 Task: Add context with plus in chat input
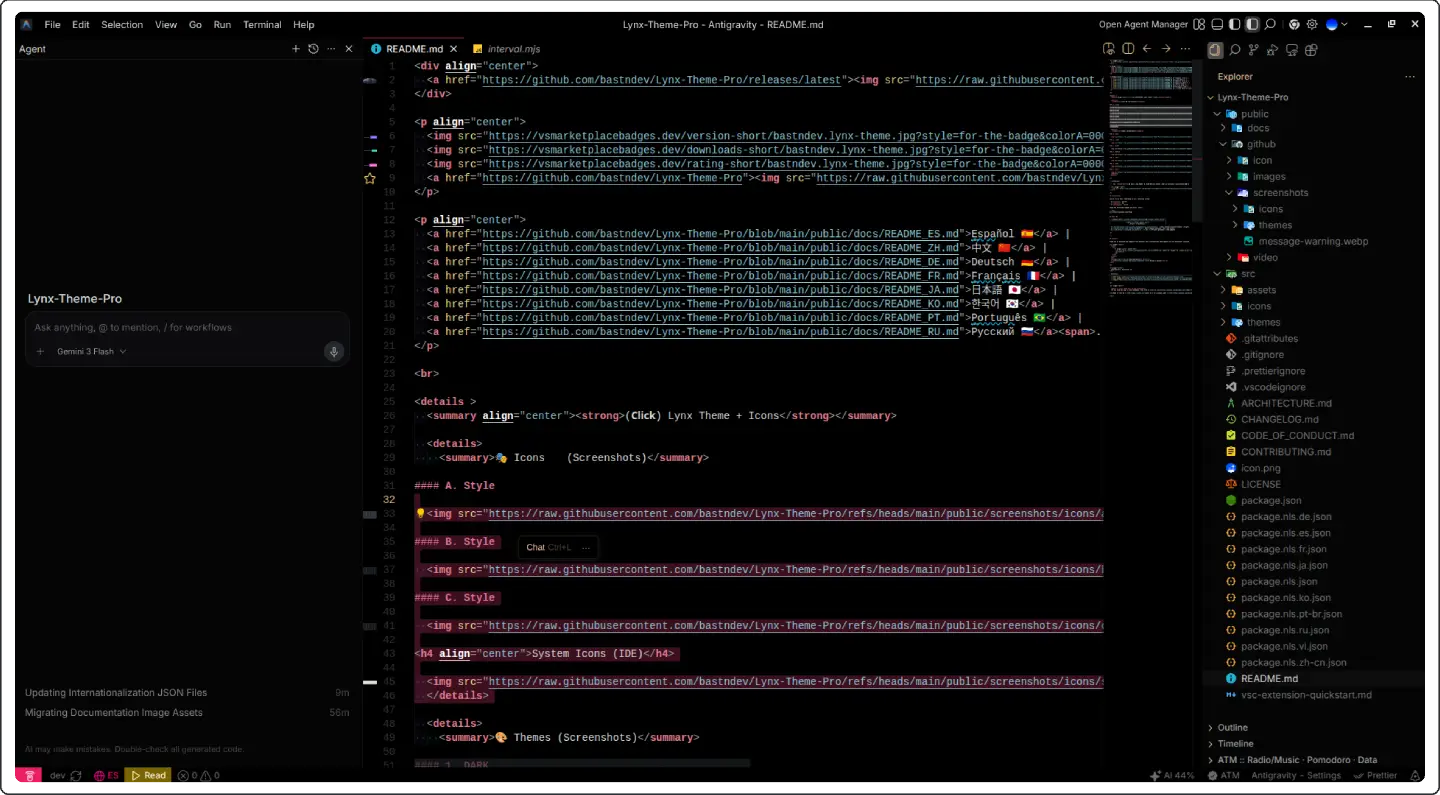coord(40,352)
